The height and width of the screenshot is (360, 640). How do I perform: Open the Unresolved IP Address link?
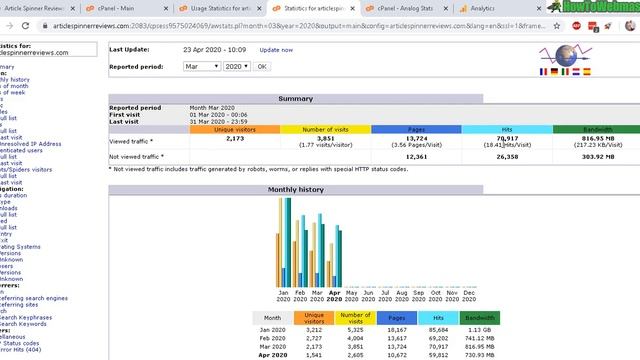point(31,144)
